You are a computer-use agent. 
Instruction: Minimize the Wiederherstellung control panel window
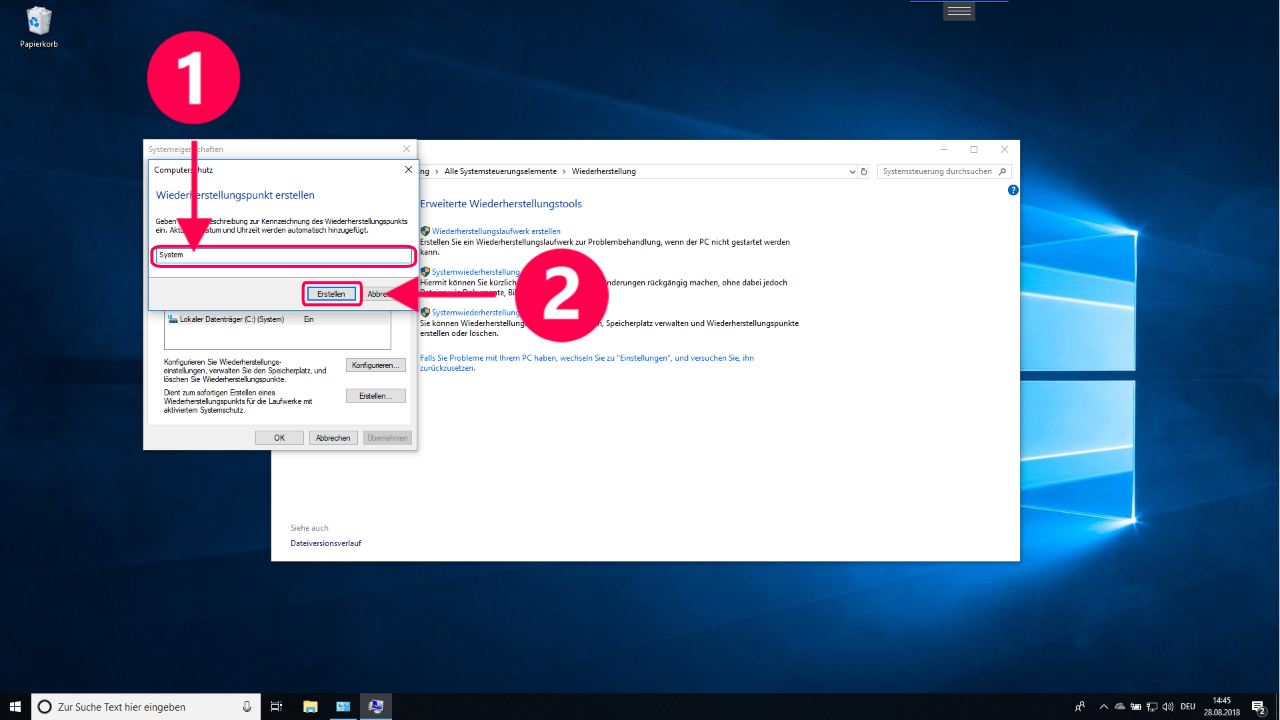point(945,149)
